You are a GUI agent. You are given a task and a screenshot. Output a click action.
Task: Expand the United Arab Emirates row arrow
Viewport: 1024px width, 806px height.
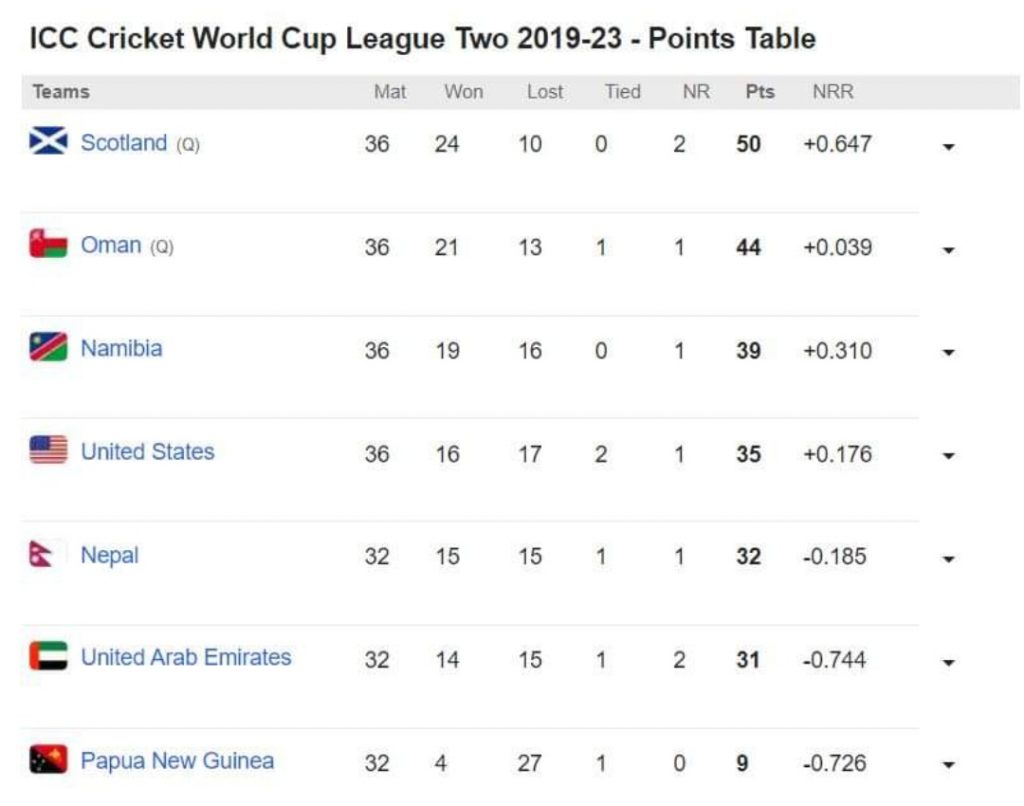click(x=948, y=662)
